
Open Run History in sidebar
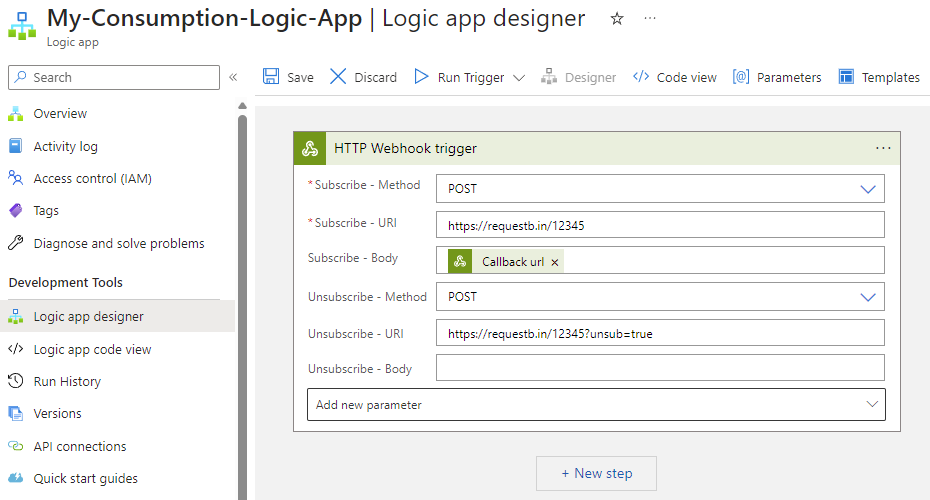point(67,381)
